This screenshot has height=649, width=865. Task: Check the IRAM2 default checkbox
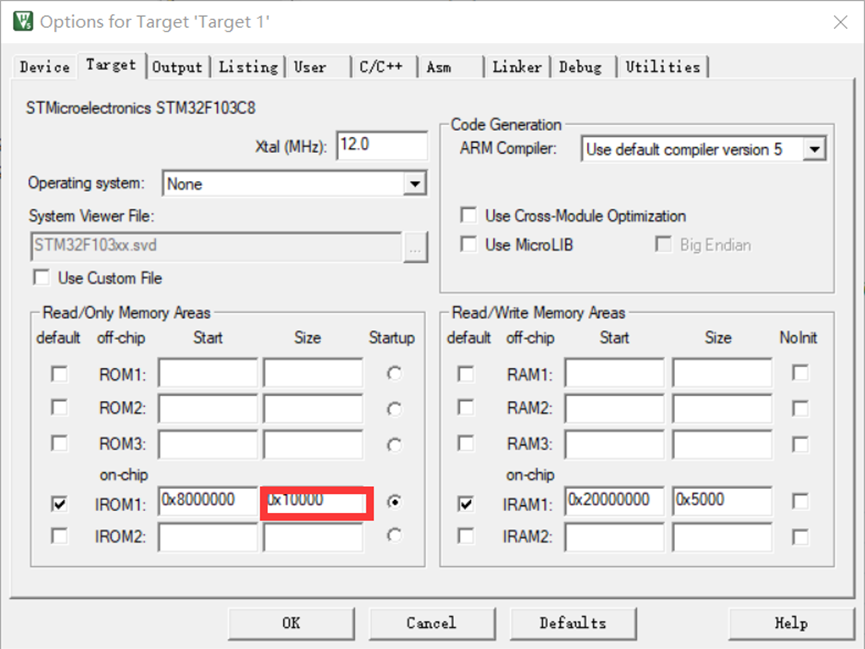point(466,536)
